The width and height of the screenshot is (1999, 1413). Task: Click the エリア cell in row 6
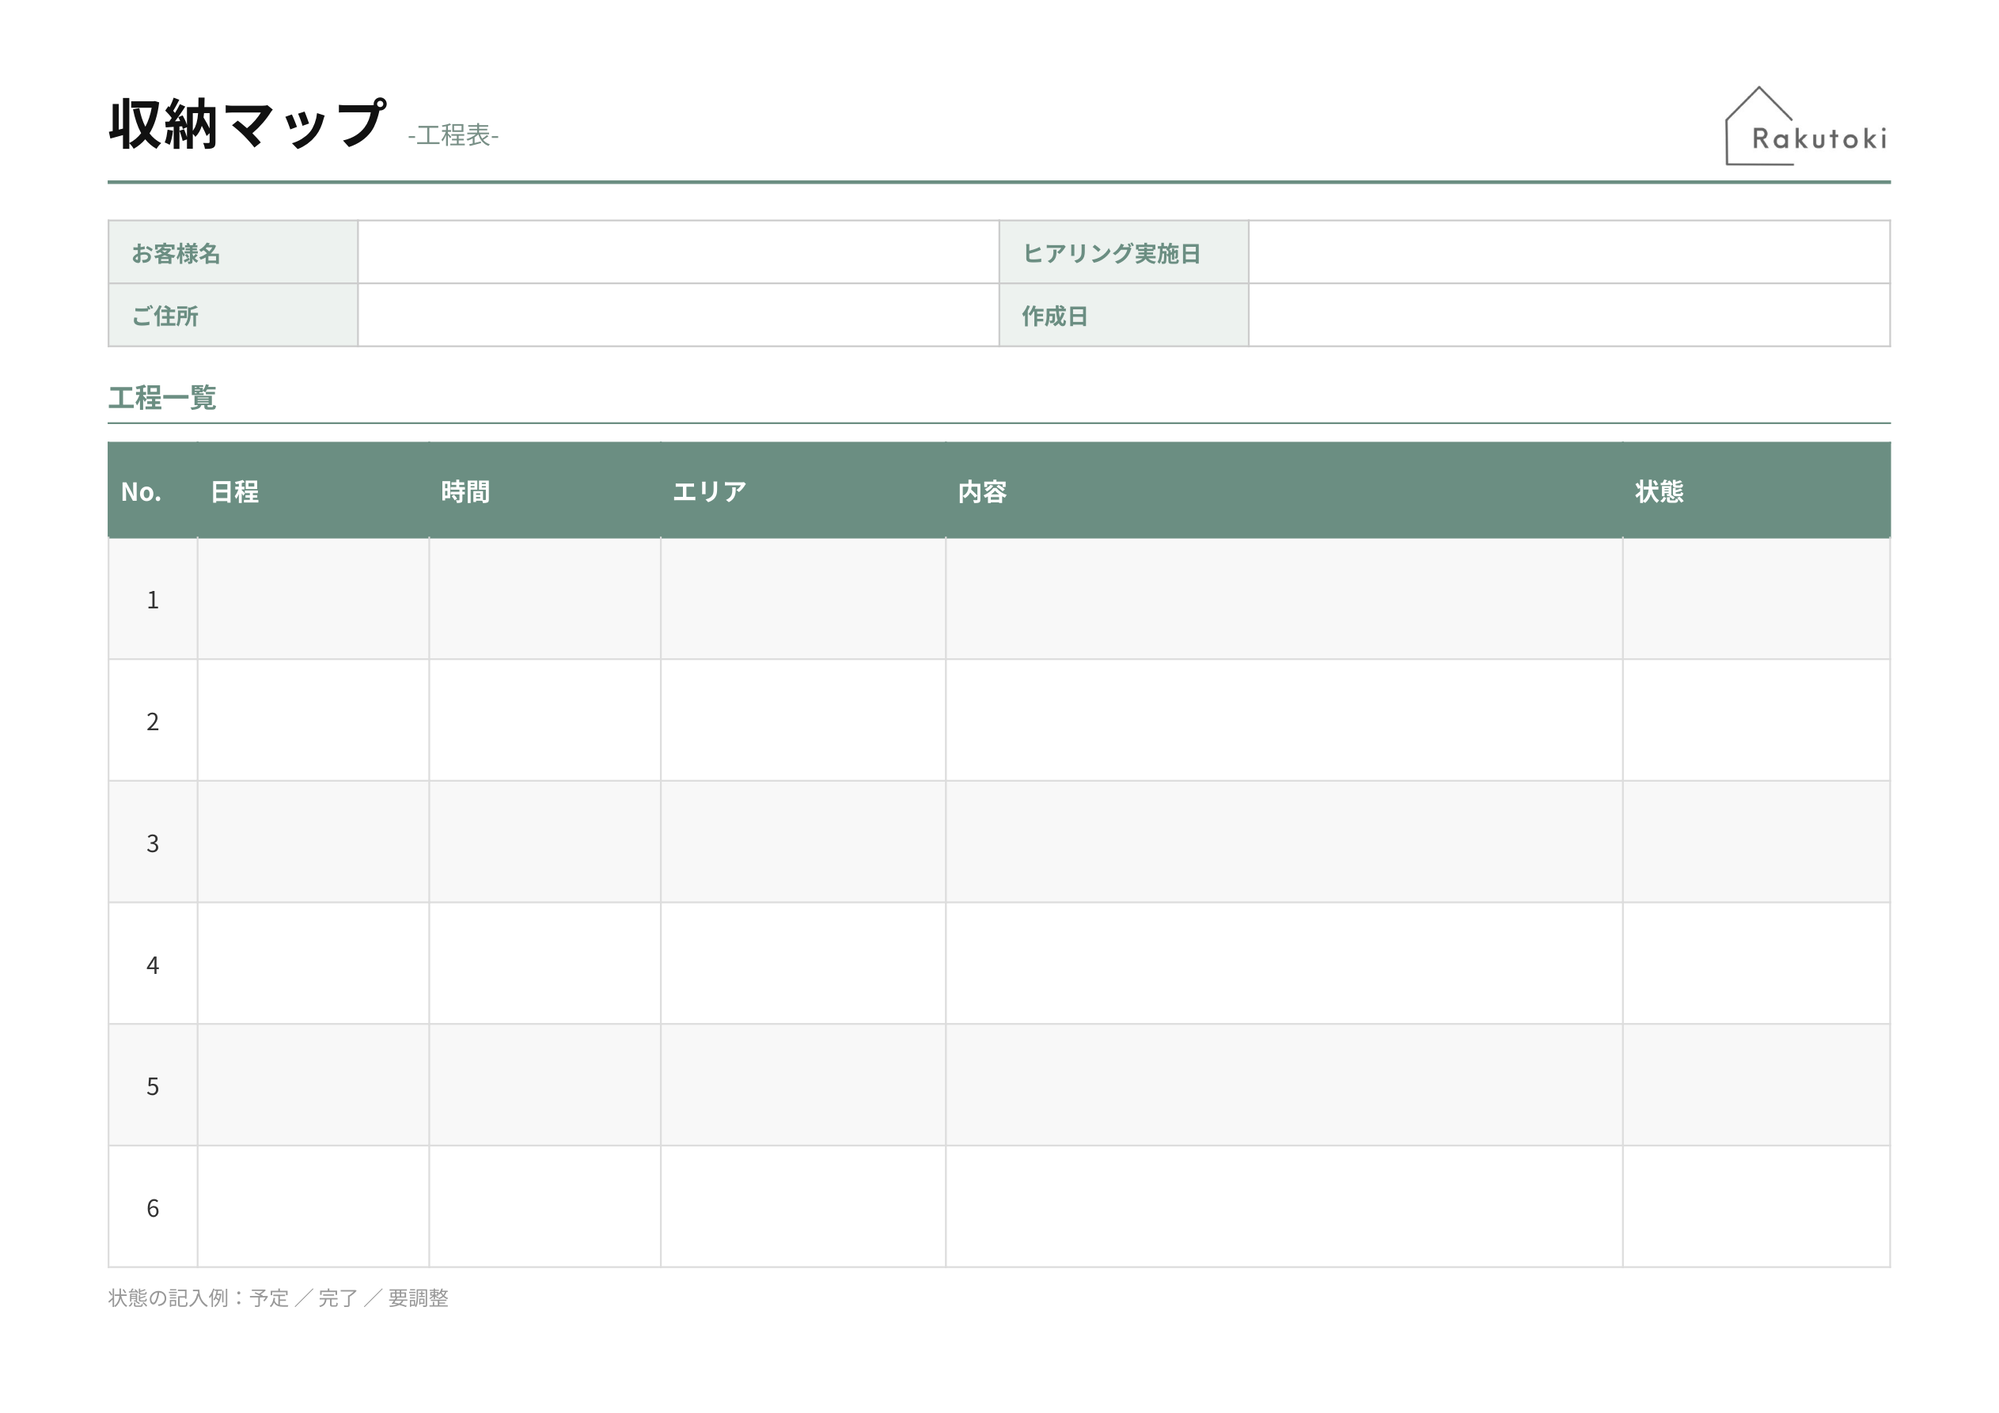click(x=803, y=1206)
